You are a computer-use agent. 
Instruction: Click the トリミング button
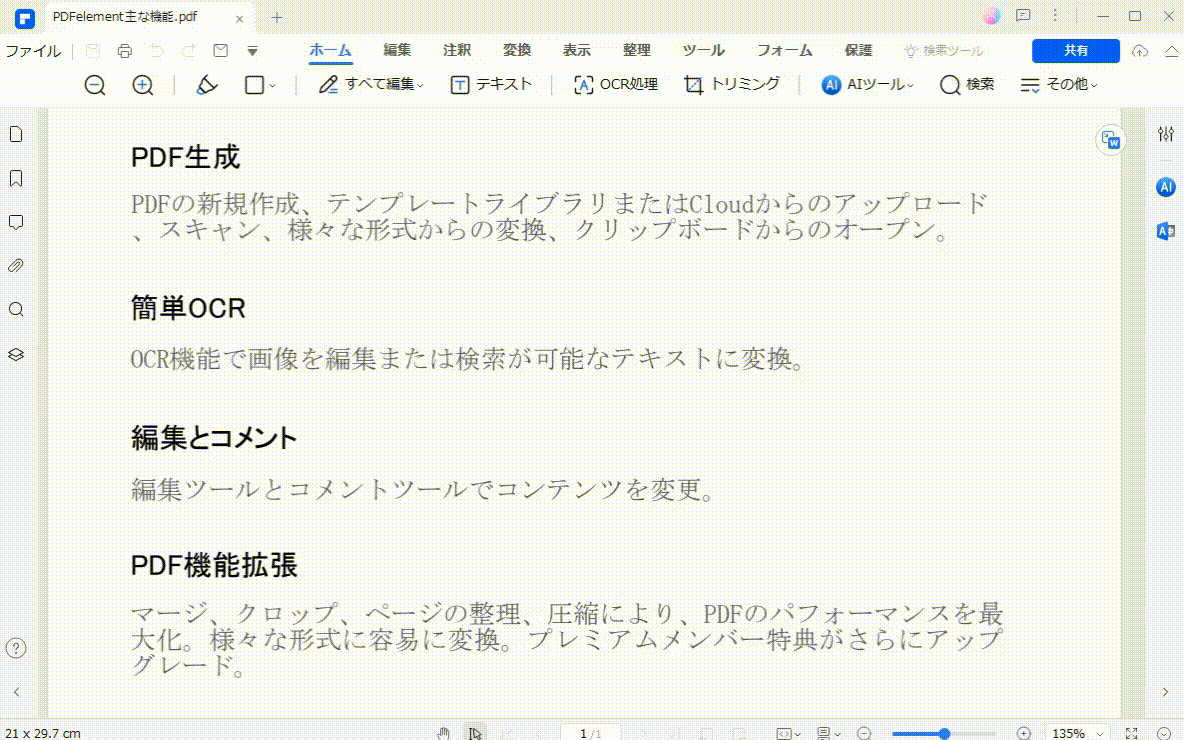[x=732, y=85]
